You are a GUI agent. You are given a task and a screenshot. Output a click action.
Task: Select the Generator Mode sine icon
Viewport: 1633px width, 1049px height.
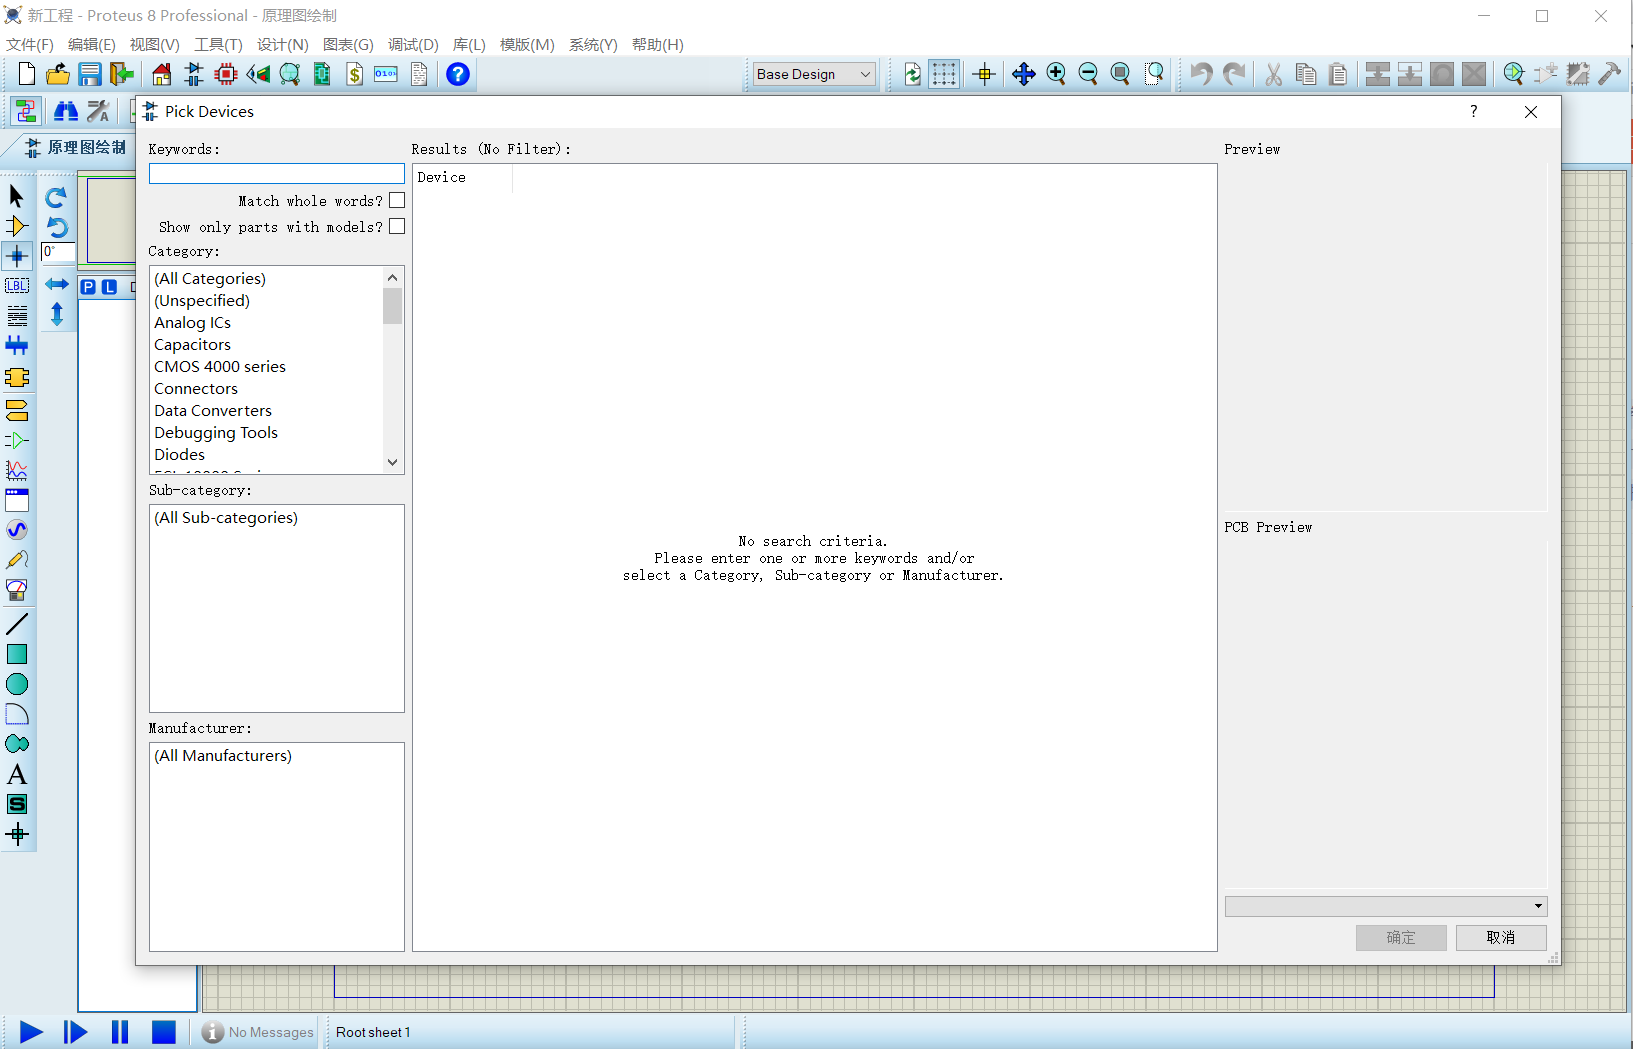point(17,530)
